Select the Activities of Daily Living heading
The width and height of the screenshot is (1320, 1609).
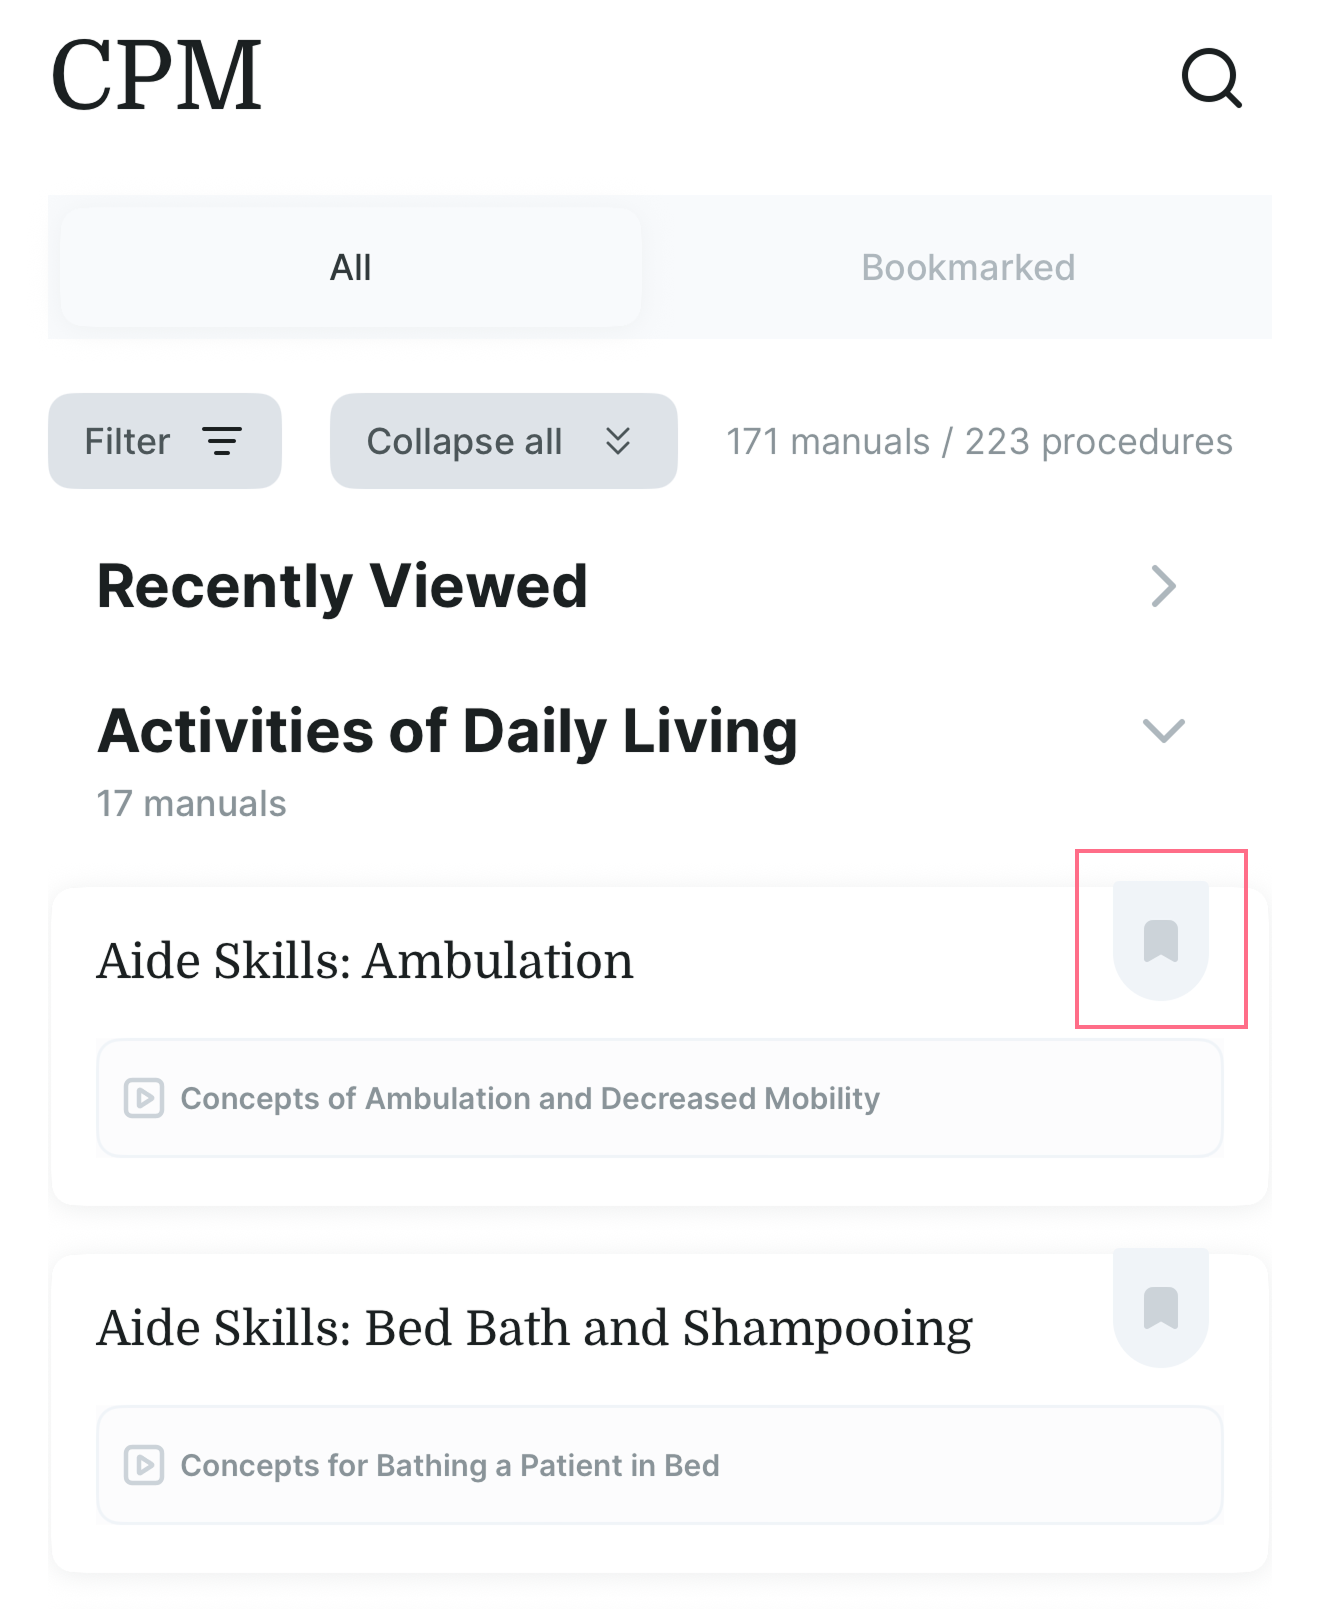(x=447, y=731)
